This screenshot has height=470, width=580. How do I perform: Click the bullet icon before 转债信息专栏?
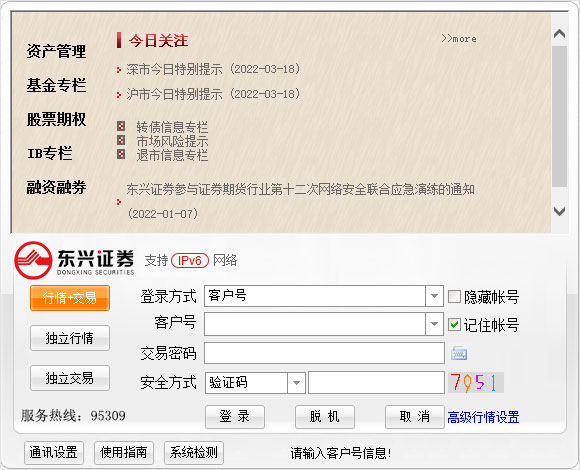[121, 126]
